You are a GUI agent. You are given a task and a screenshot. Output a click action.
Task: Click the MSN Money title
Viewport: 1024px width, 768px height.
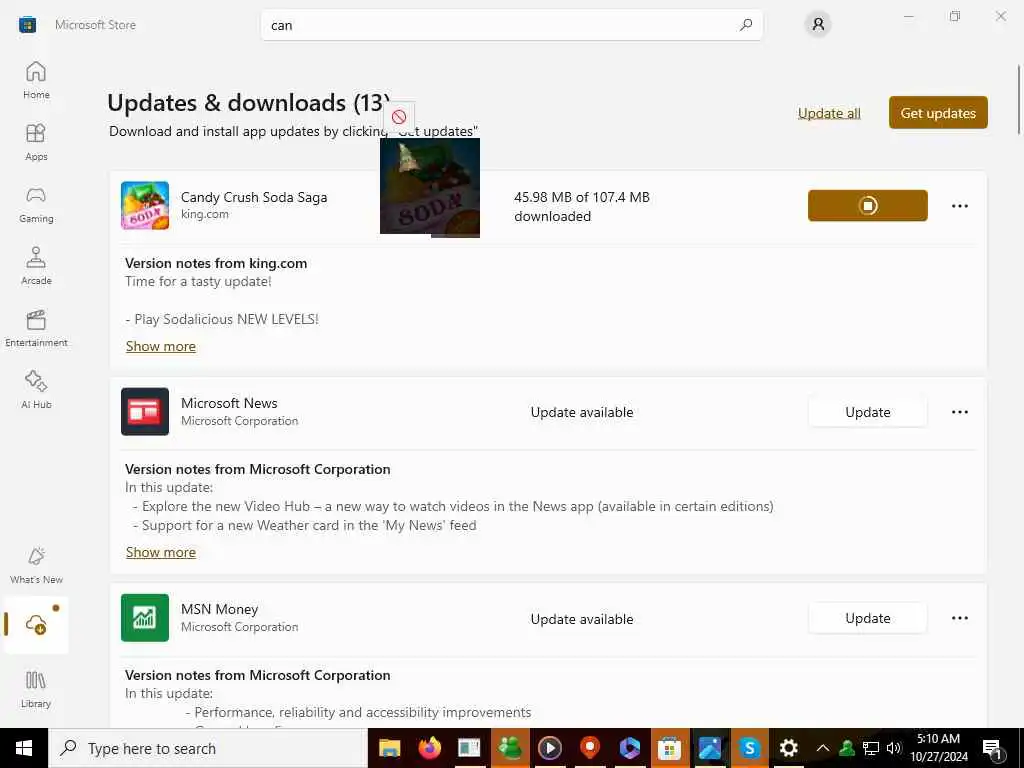(219, 609)
